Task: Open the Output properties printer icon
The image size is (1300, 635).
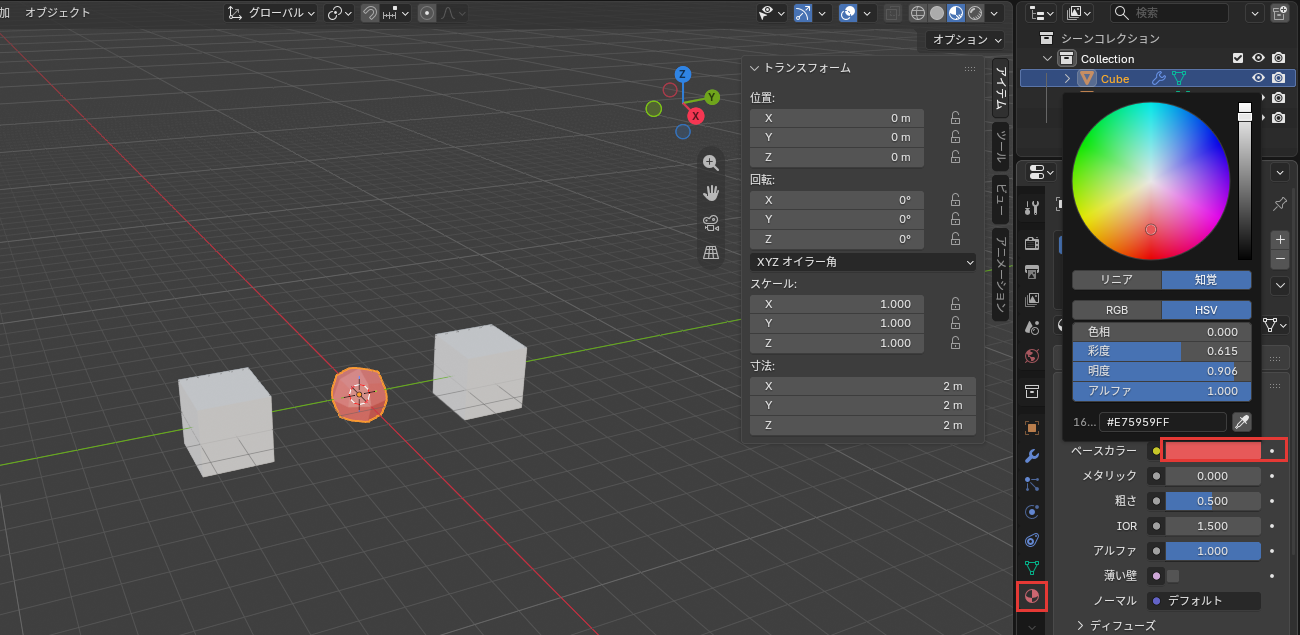Action: [1032, 271]
